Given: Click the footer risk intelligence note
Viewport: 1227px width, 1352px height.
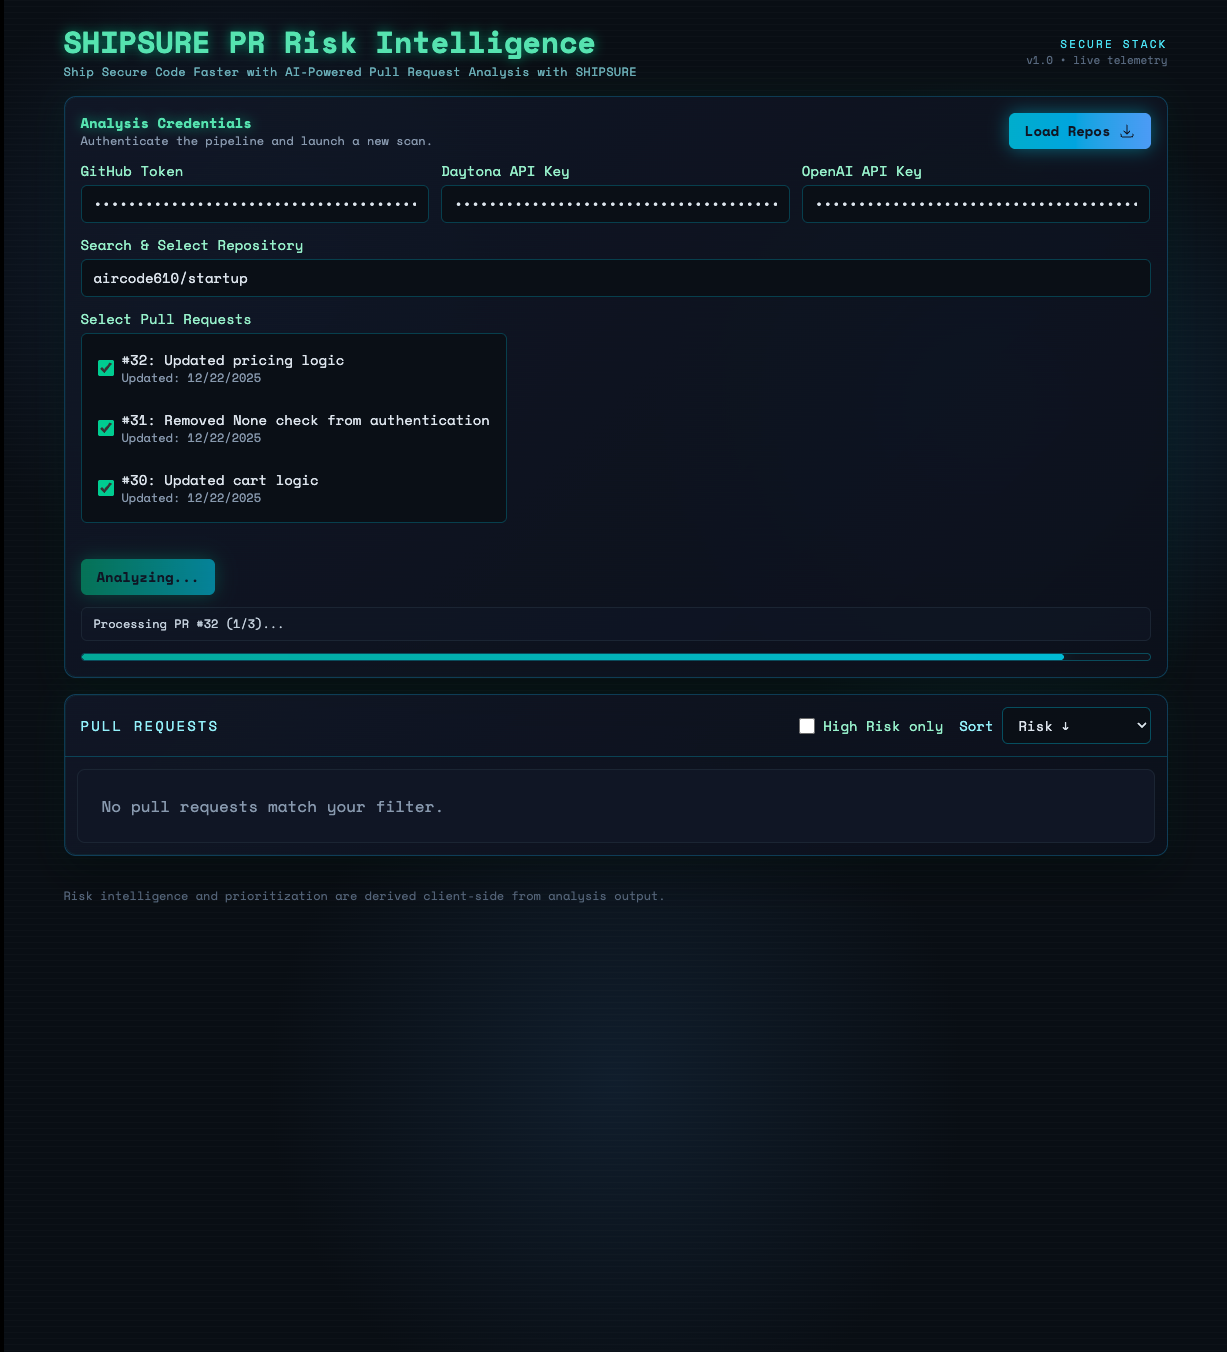Looking at the screenshot, I should pos(364,896).
